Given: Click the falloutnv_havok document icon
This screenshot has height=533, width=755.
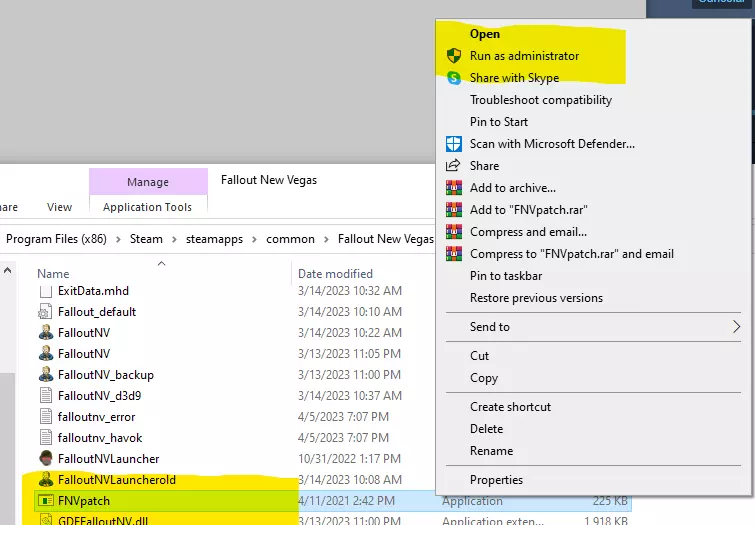Looking at the screenshot, I should tap(46, 438).
